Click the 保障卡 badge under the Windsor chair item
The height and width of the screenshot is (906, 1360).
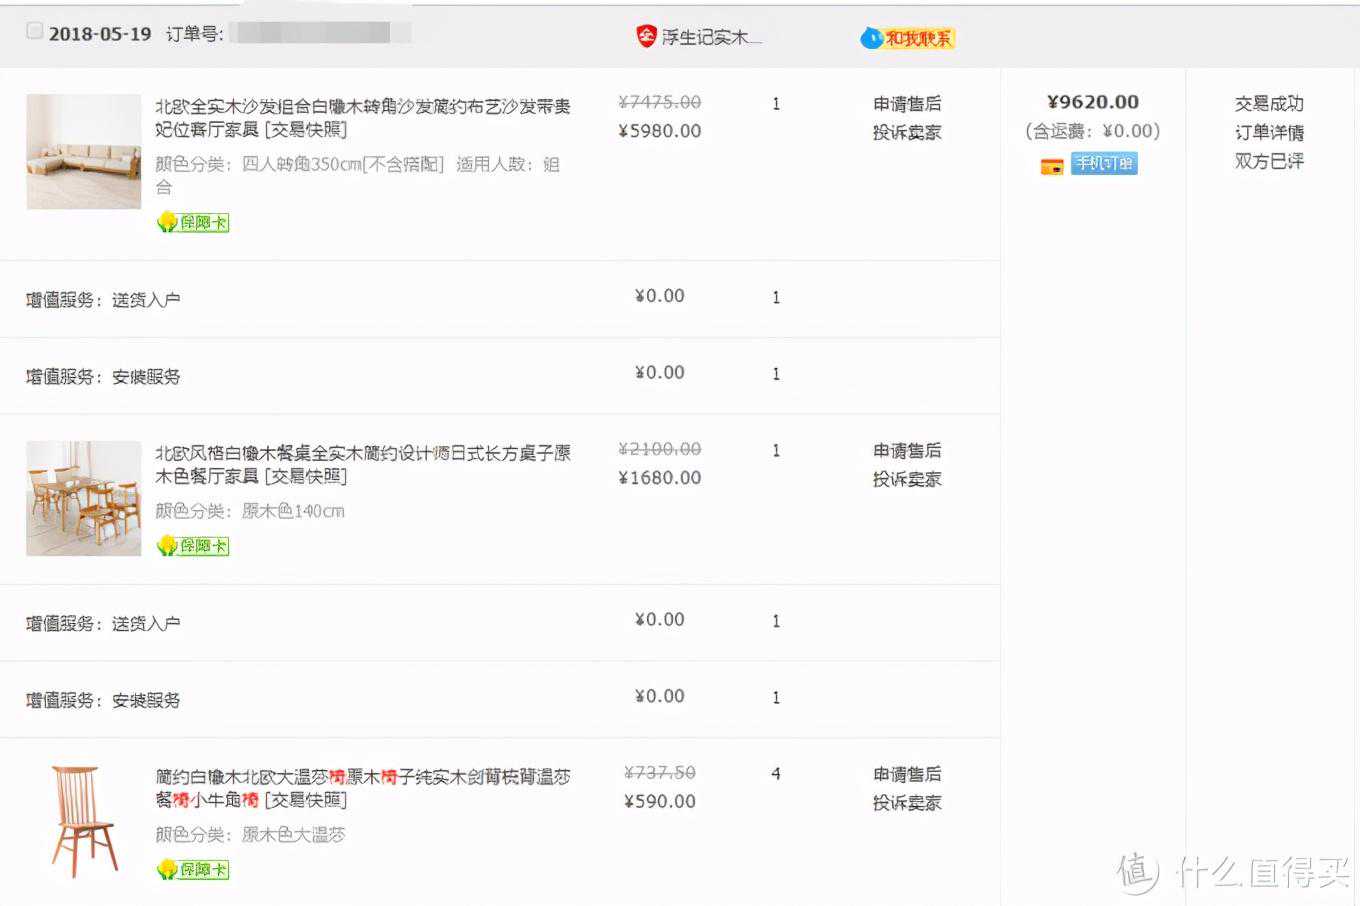(x=193, y=869)
